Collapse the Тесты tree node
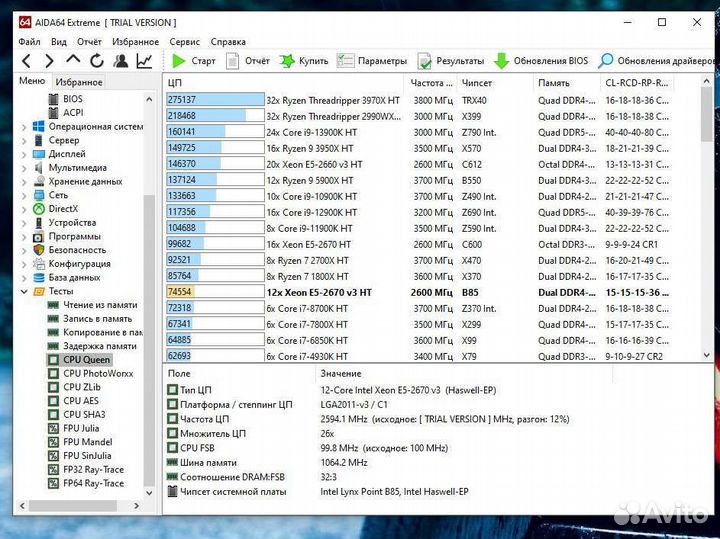 (x=24, y=291)
